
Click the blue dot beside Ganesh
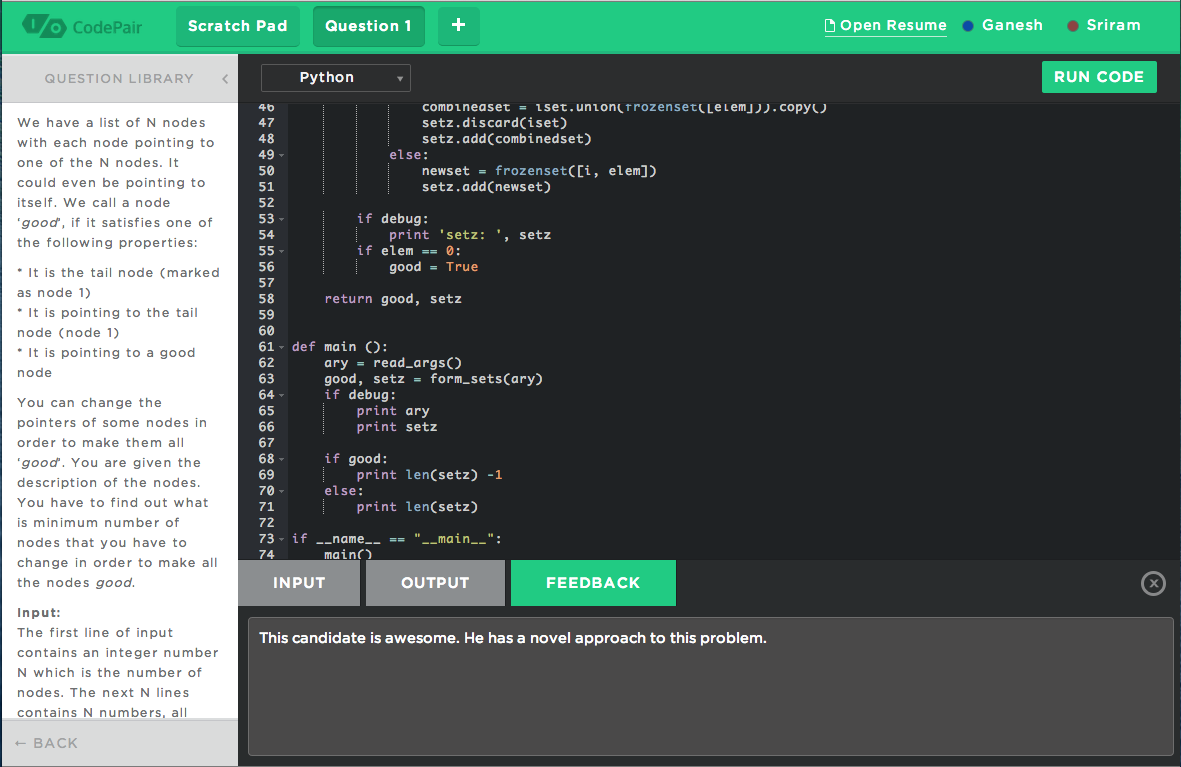(x=968, y=26)
